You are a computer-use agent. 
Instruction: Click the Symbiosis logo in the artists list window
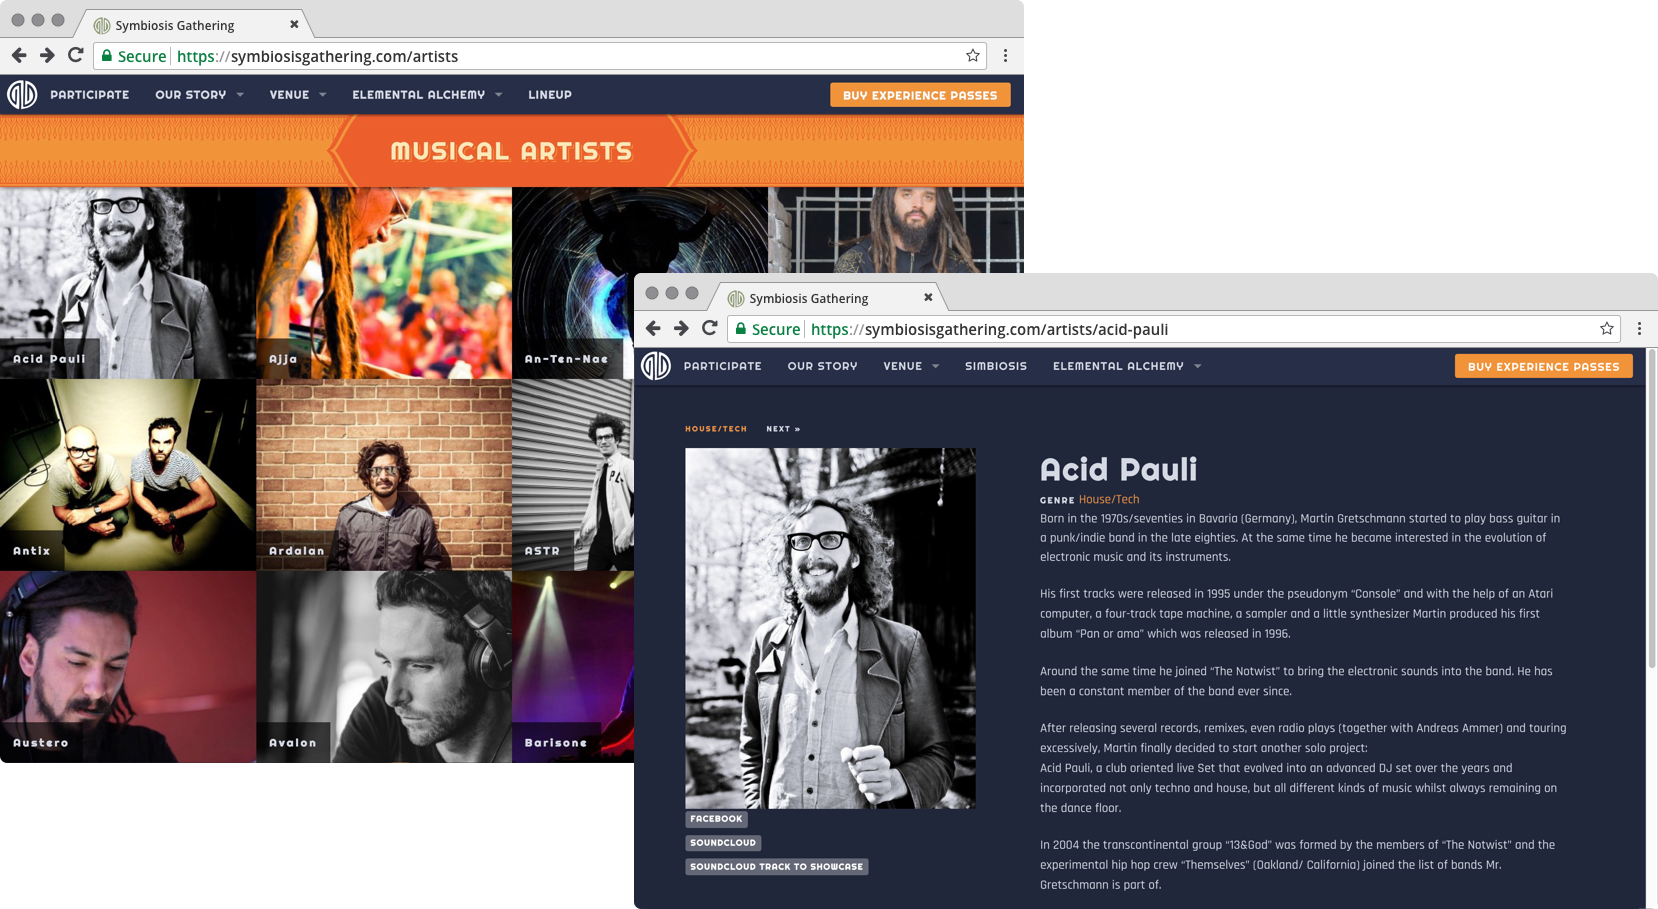click(x=22, y=95)
